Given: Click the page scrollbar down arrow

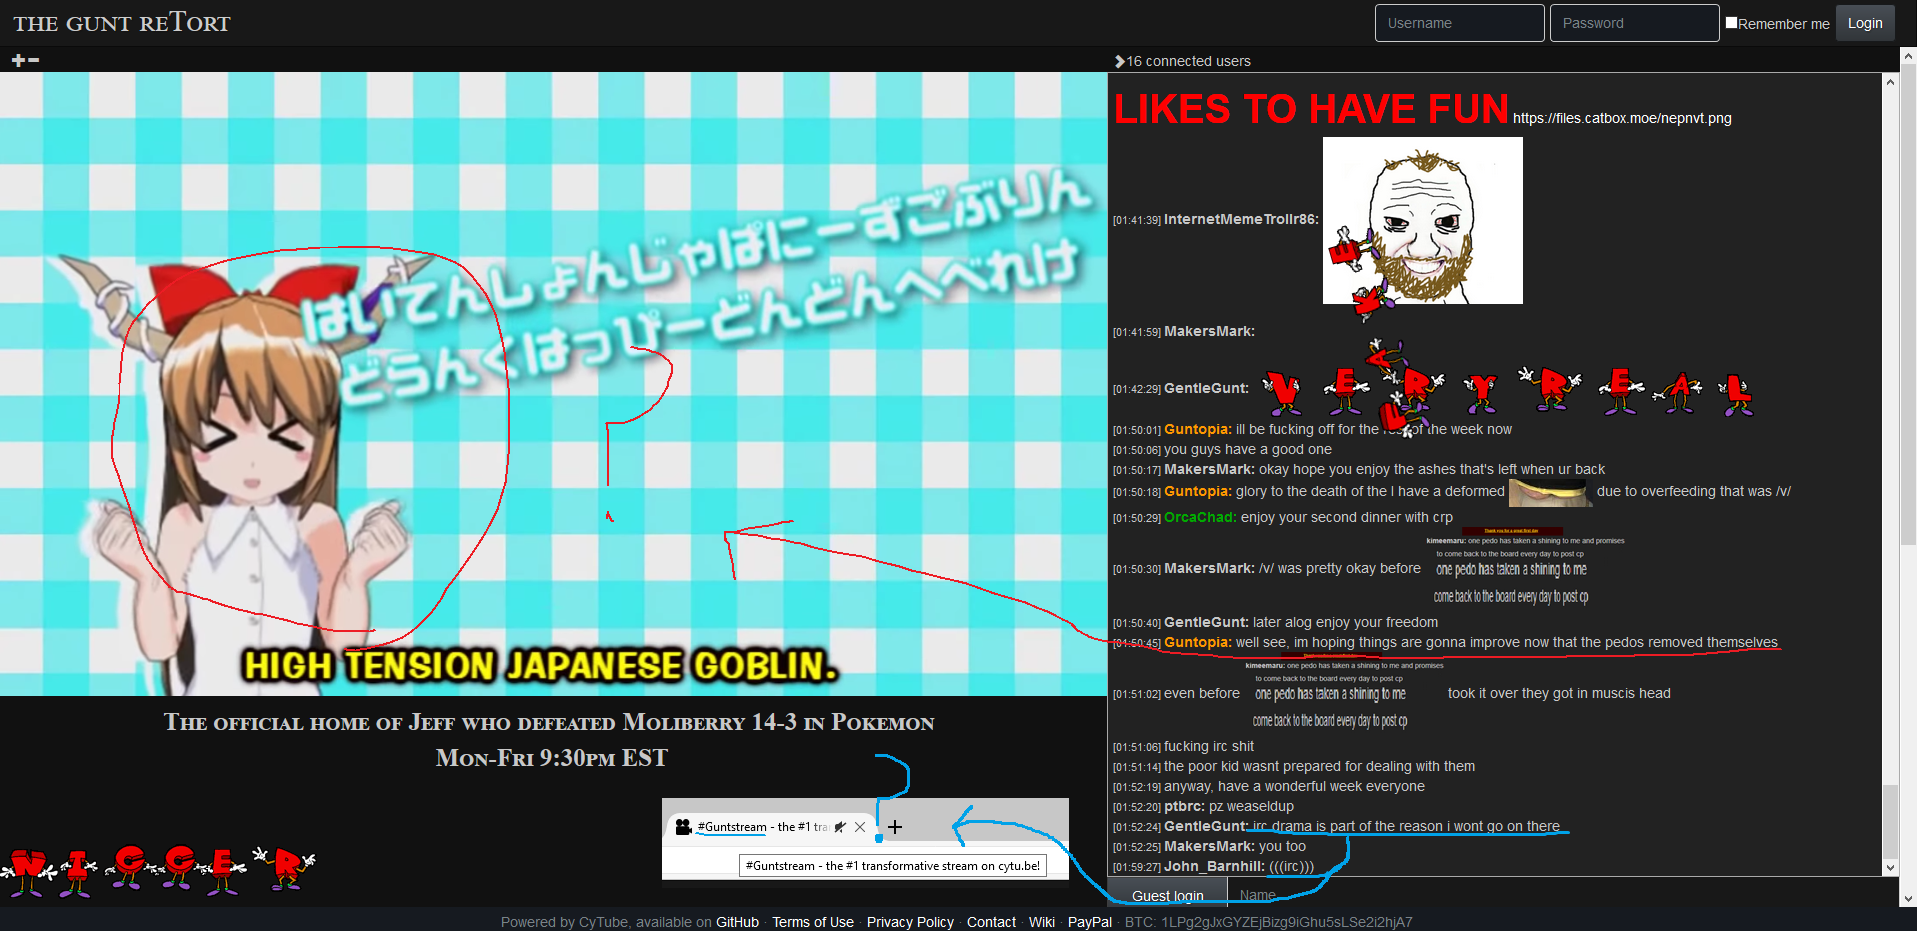Looking at the screenshot, I should (x=1908, y=898).
